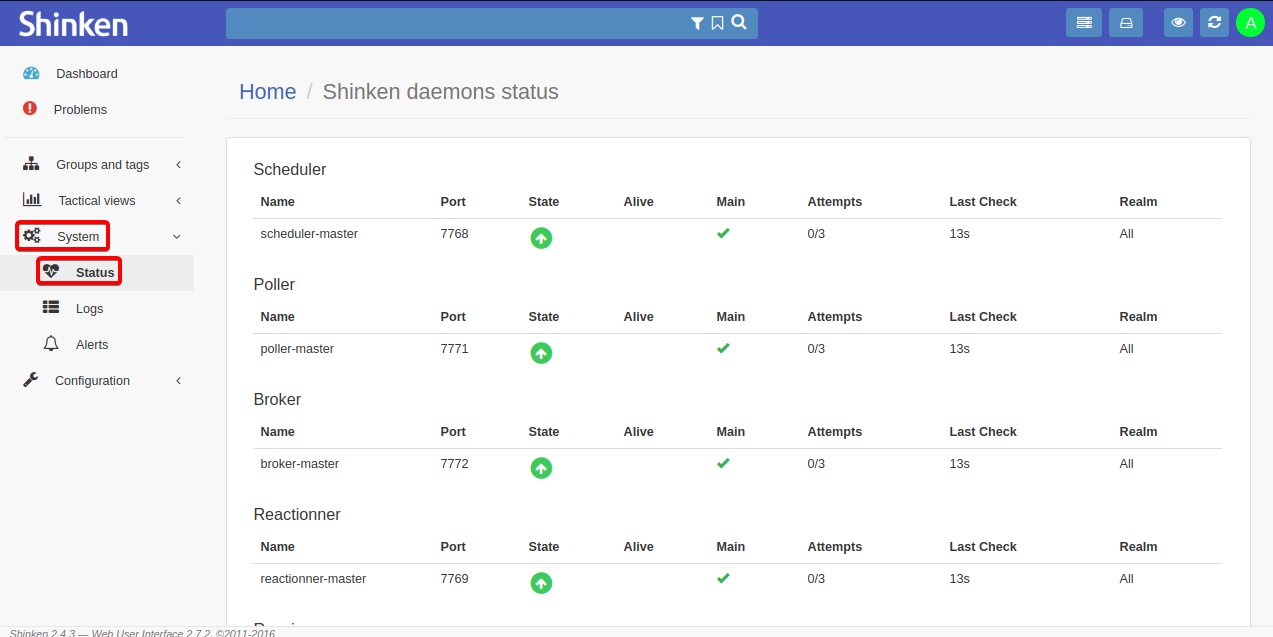The image size is (1273, 637).
Task: Select the 'reactionner-master' name cell
Action: pyautogui.click(x=313, y=579)
